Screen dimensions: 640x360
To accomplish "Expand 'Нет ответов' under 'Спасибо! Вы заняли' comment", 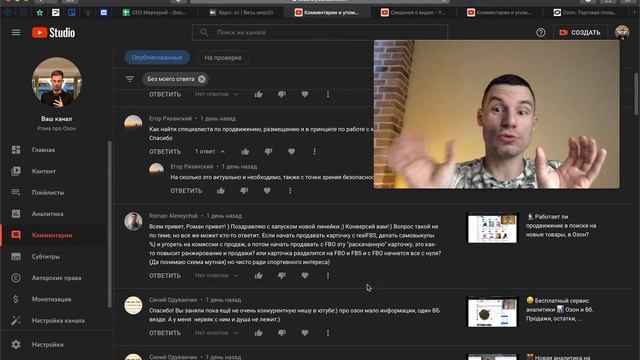I will (x=216, y=333).
